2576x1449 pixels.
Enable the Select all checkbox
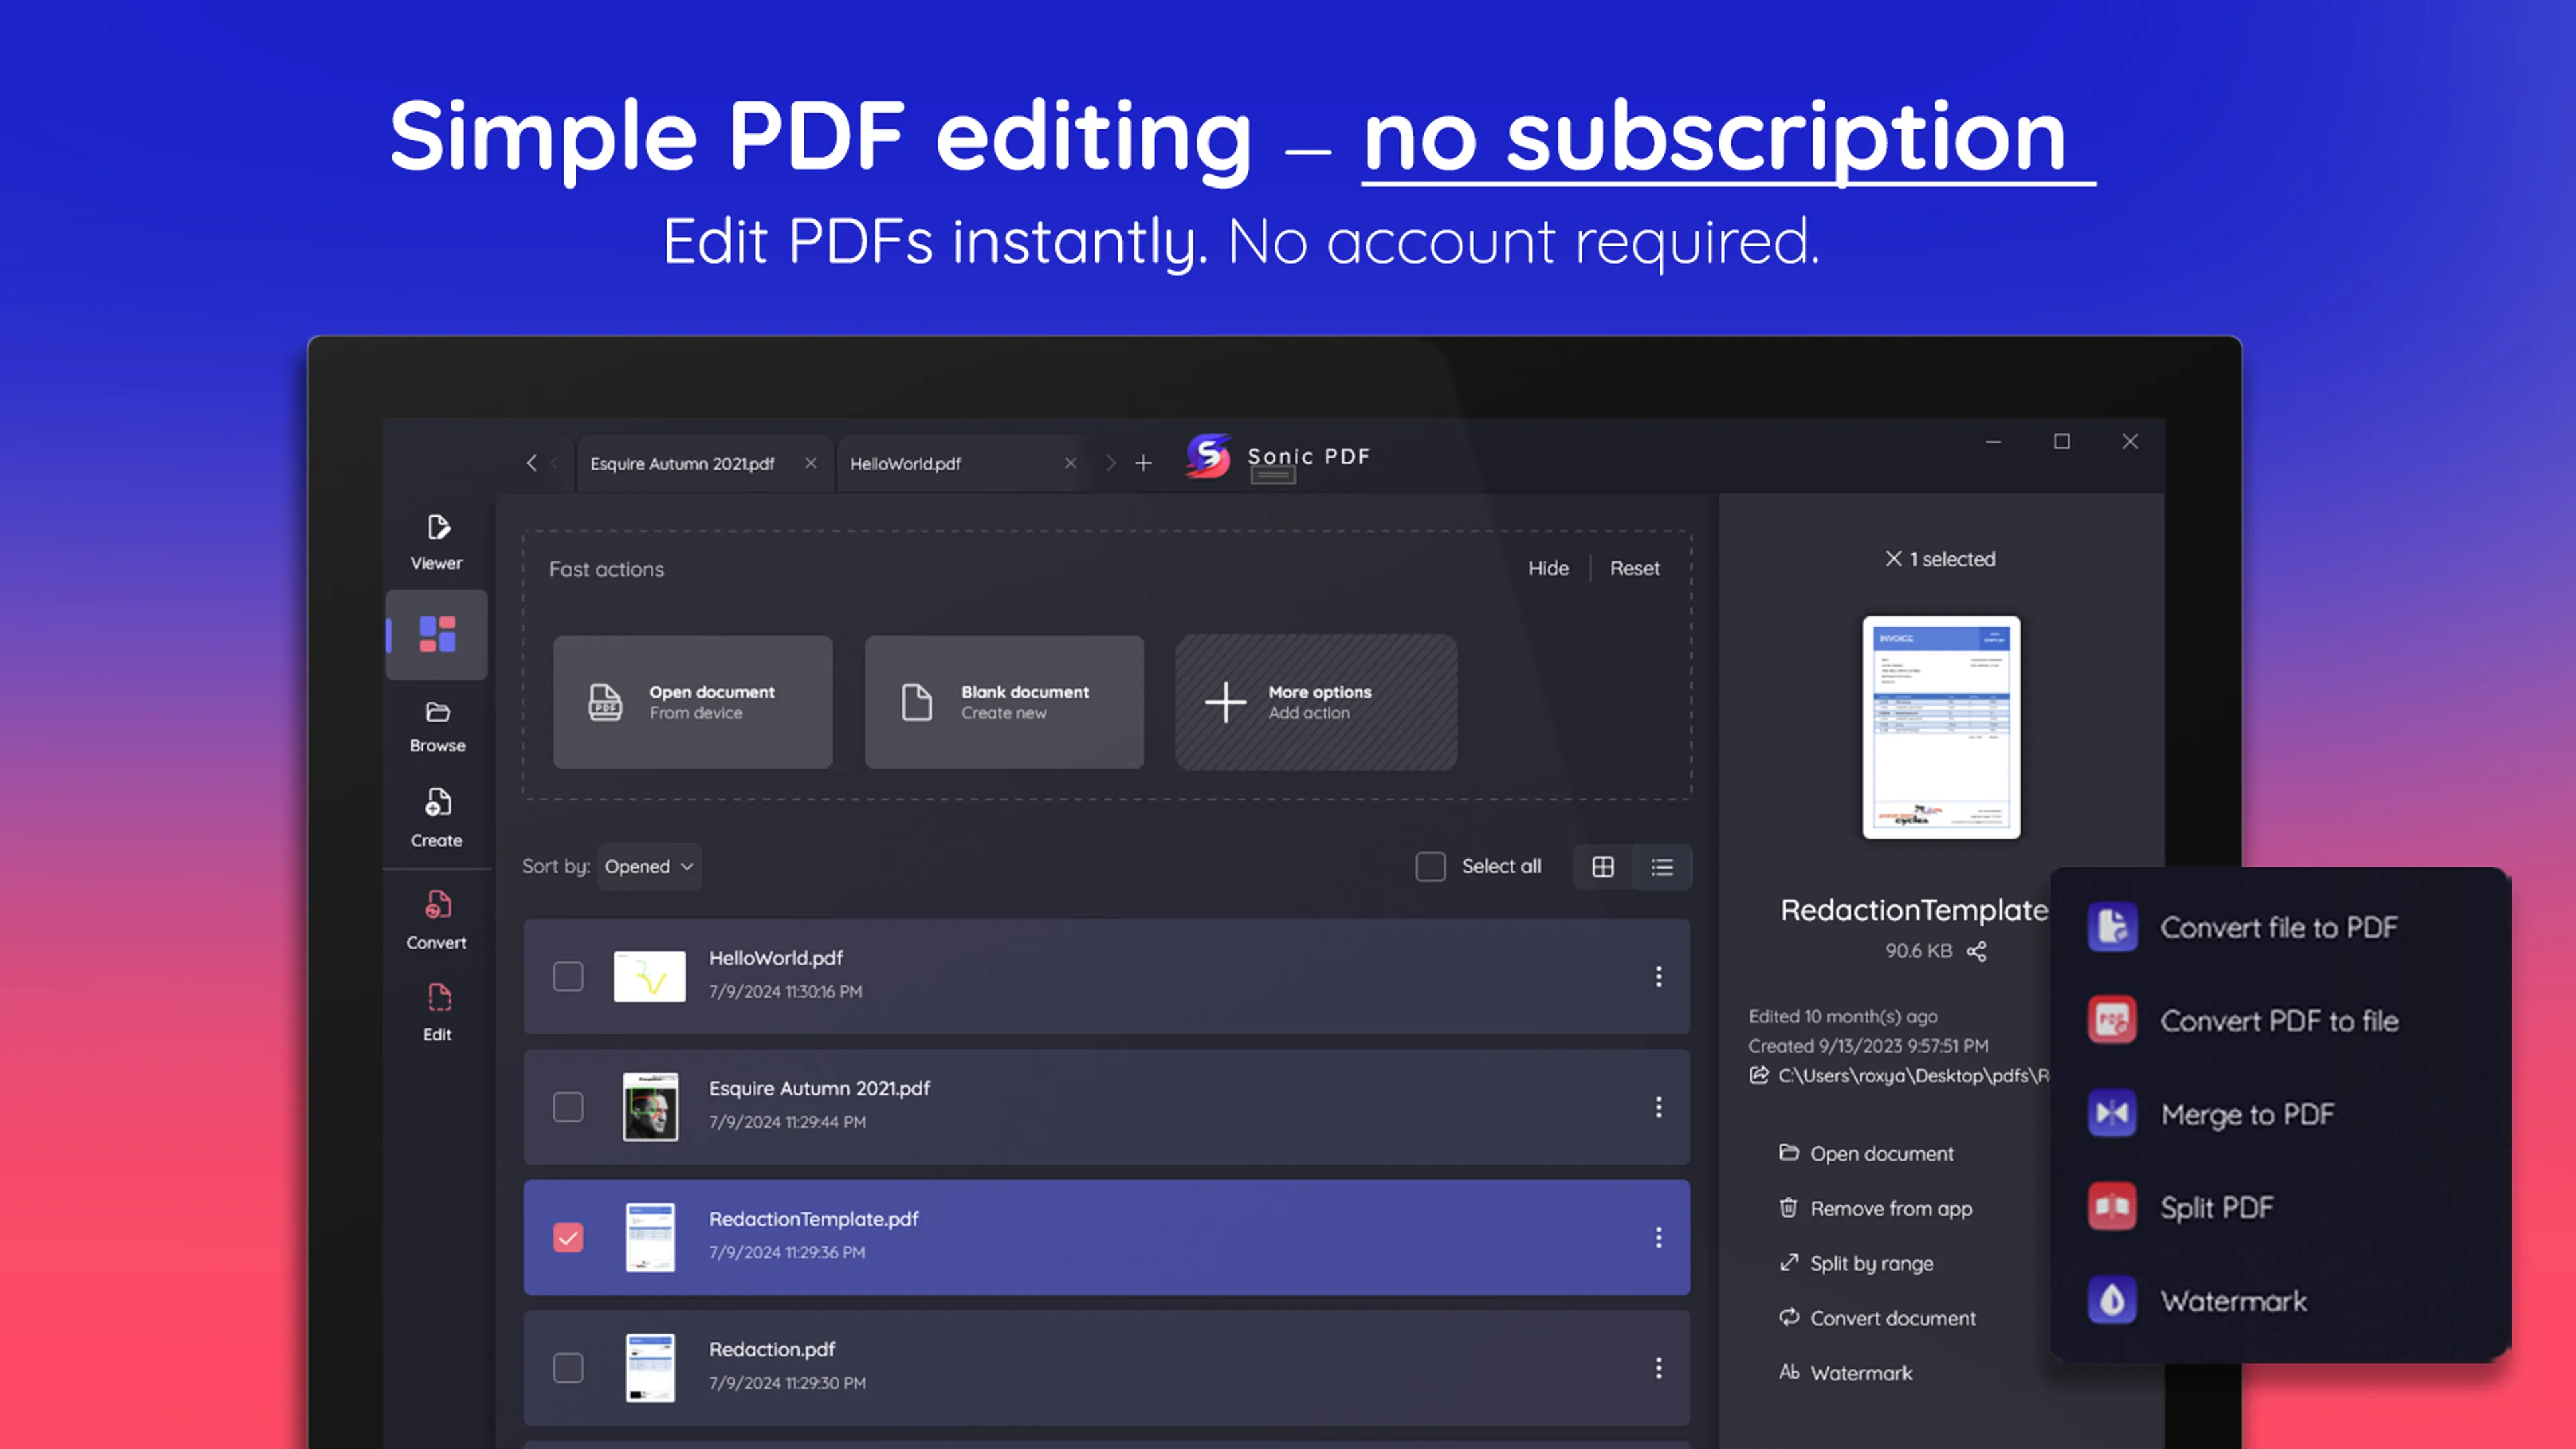click(1430, 866)
